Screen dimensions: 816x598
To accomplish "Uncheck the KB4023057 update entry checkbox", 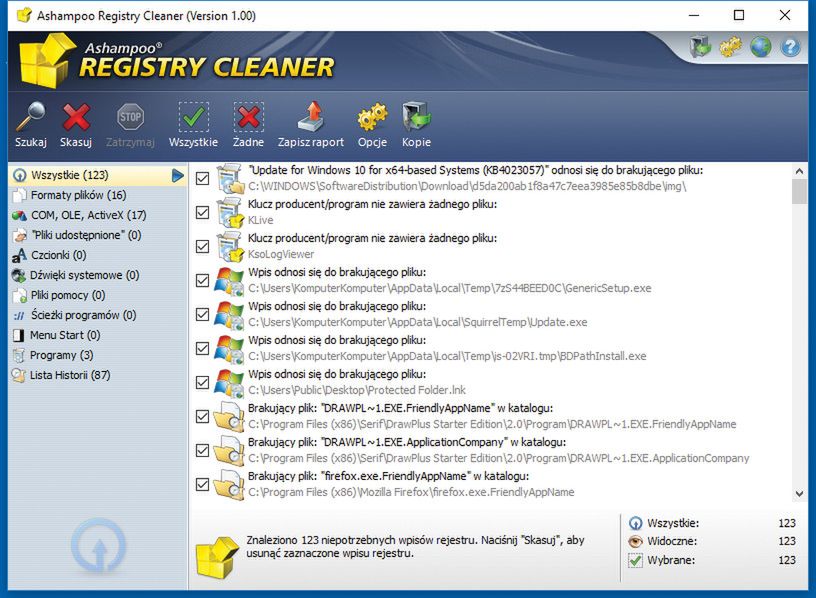I will coord(202,179).
